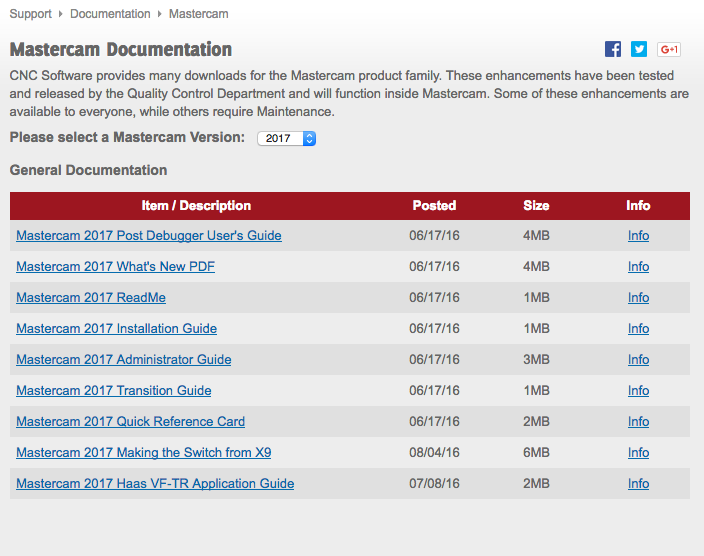Open Info for Haas VF-TR Application Guide
Viewport: 704px width, 556px height.
[638, 484]
